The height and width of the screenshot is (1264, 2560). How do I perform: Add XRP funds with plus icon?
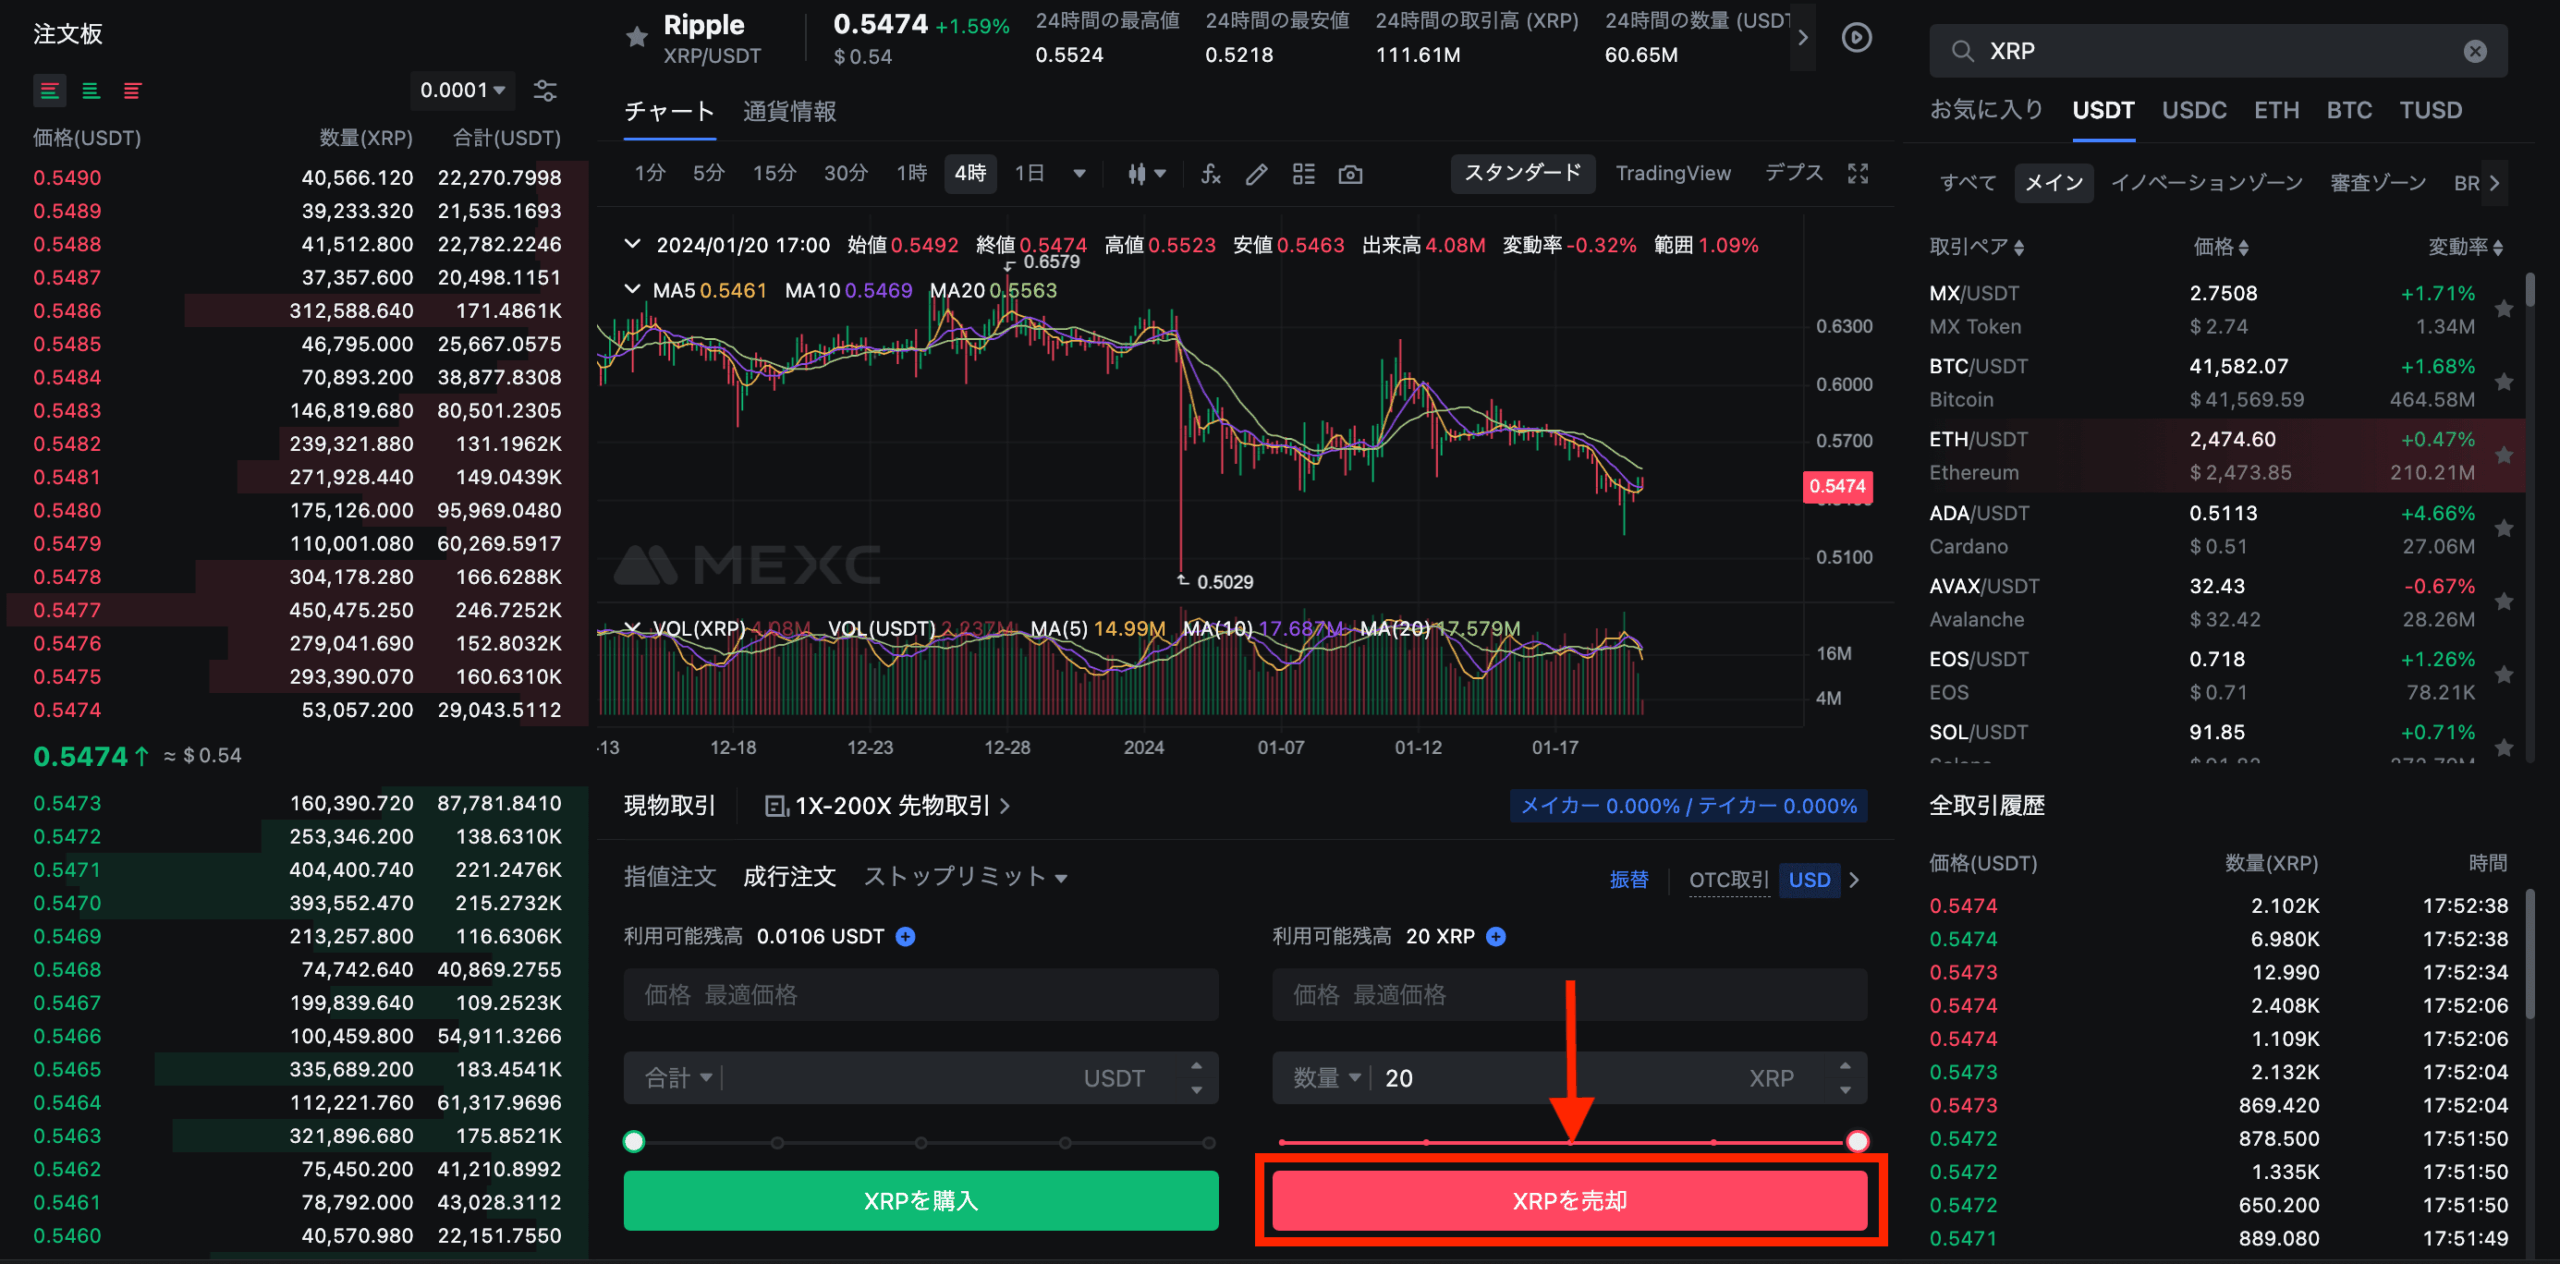[x=1496, y=937]
